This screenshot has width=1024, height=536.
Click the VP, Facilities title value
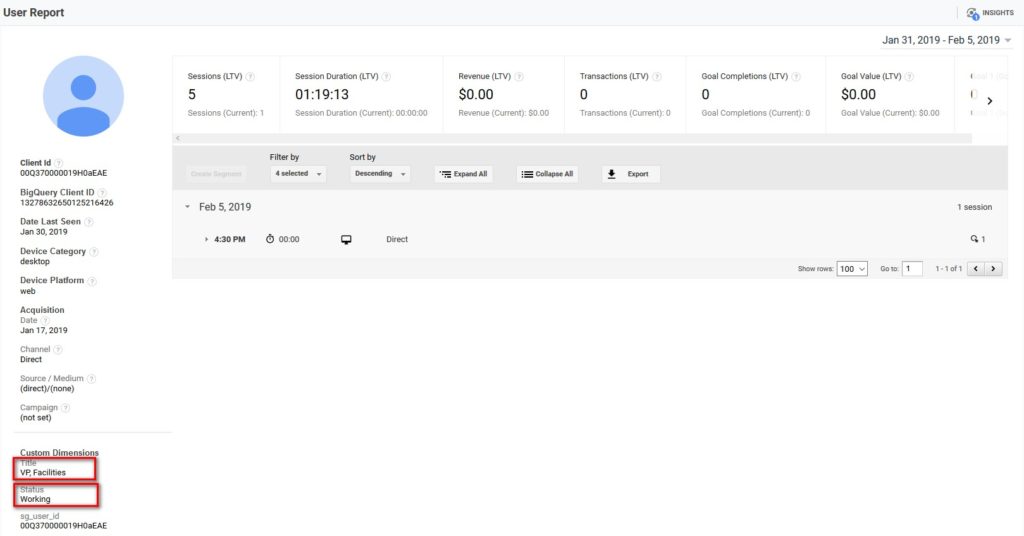tap(43, 473)
